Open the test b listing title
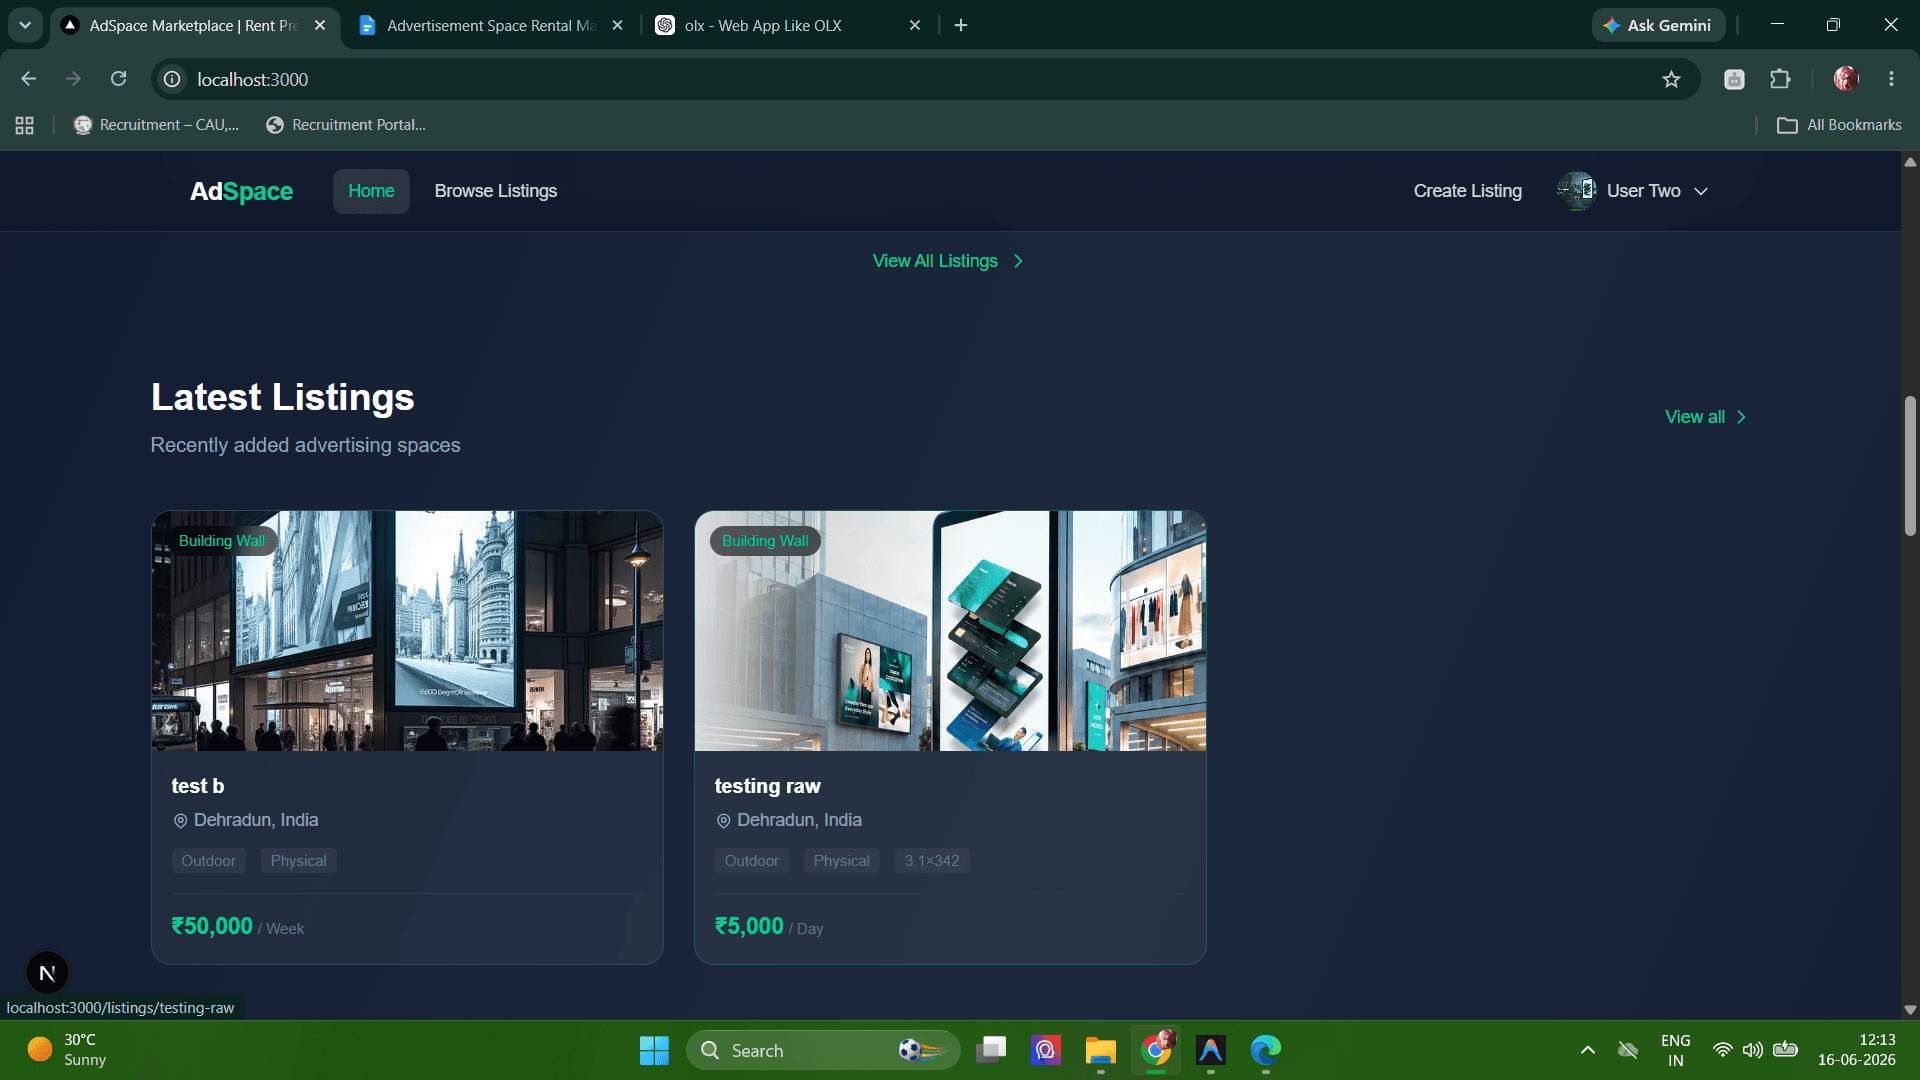This screenshot has height=1080, width=1920. [x=198, y=786]
